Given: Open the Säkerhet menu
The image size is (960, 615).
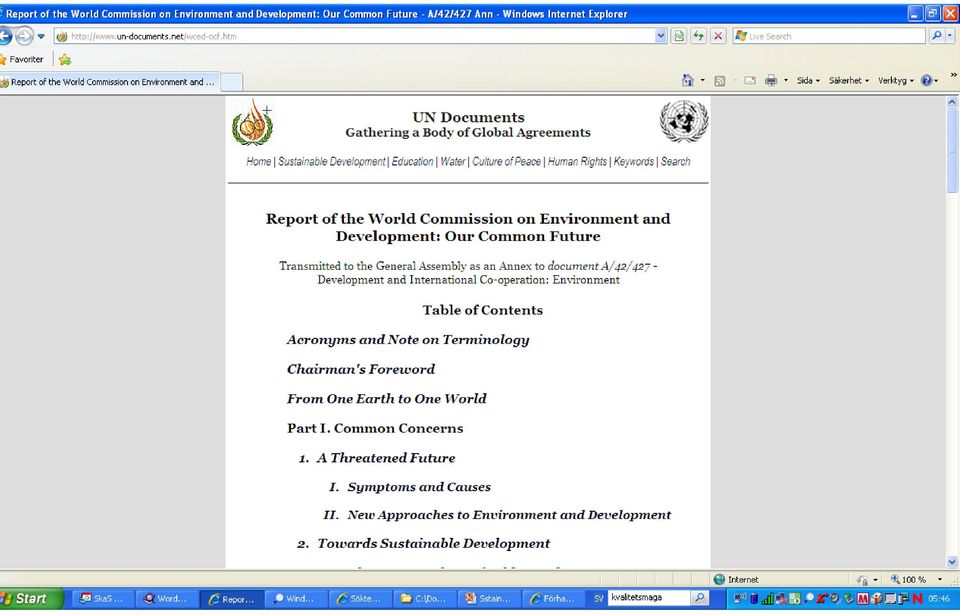Looking at the screenshot, I should (849, 80).
